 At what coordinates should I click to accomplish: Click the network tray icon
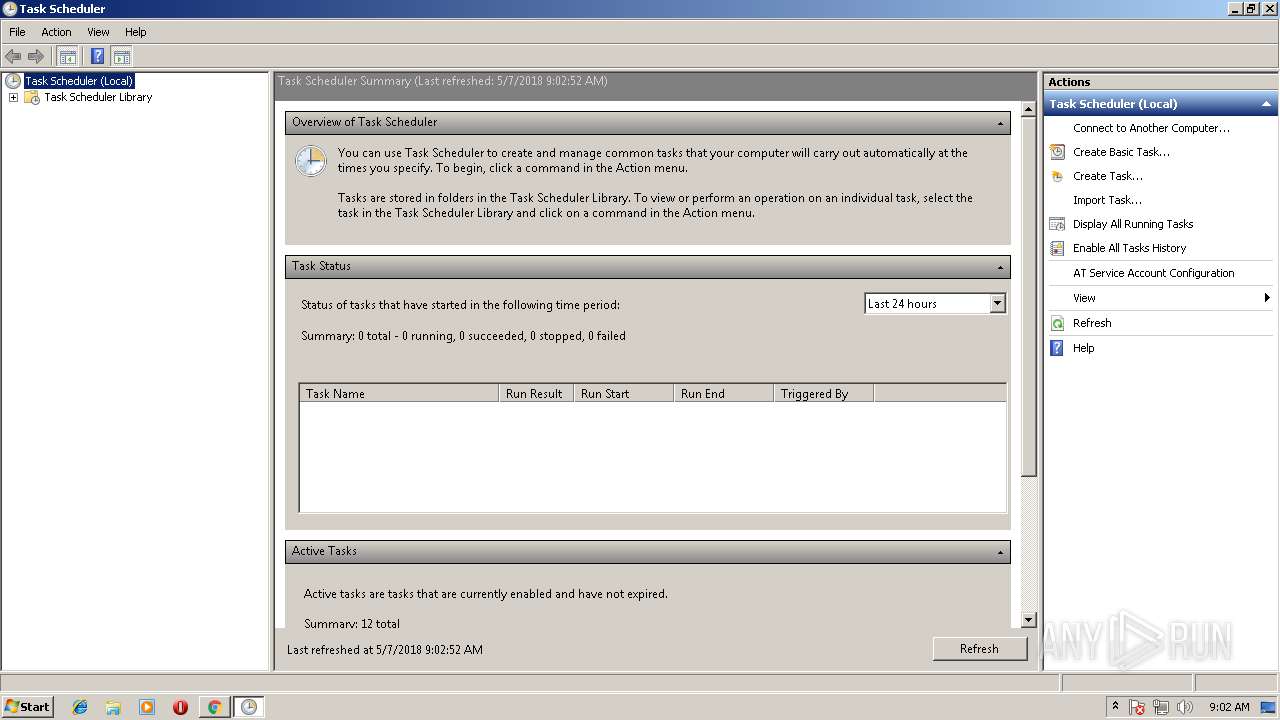pyautogui.click(x=1162, y=707)
